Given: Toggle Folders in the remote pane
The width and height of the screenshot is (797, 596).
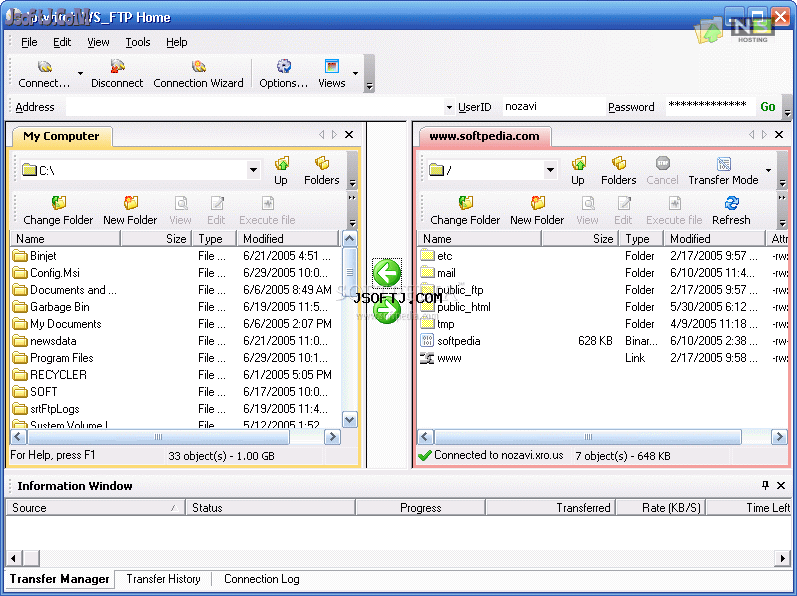Looking at the screenshot, I should coord(619,171).
